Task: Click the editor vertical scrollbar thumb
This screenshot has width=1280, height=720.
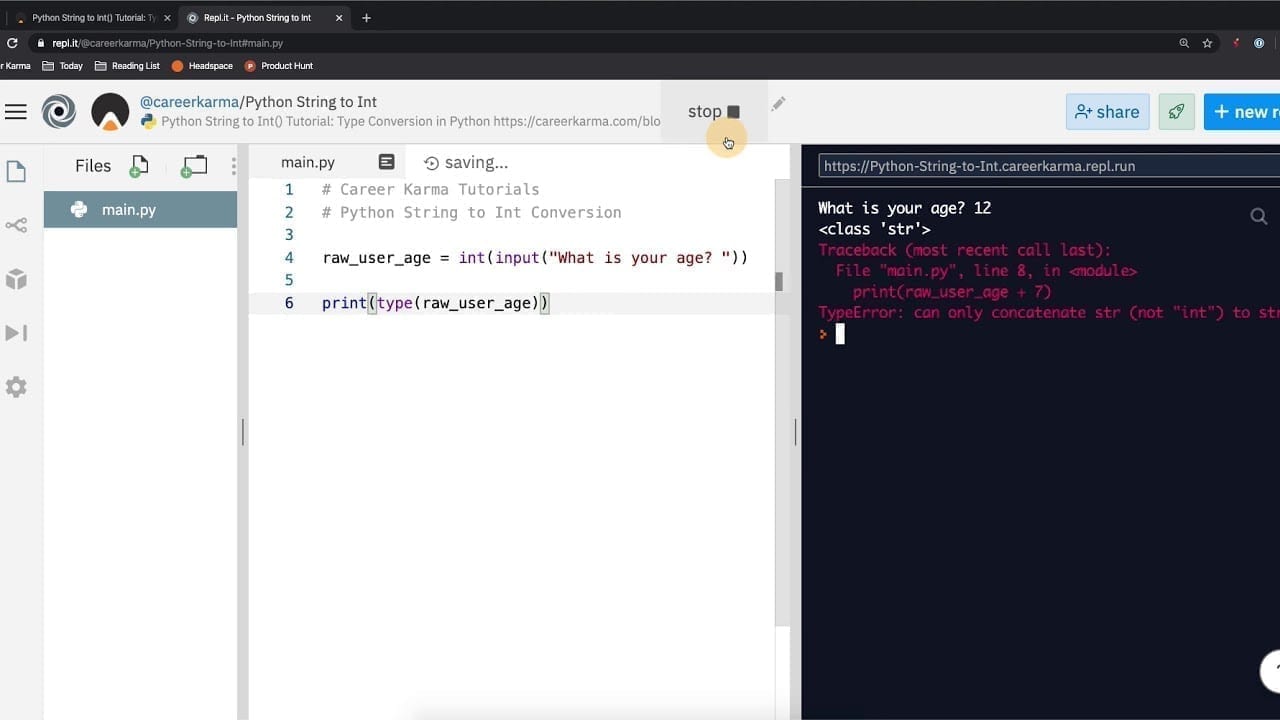Action: point(779,281)
